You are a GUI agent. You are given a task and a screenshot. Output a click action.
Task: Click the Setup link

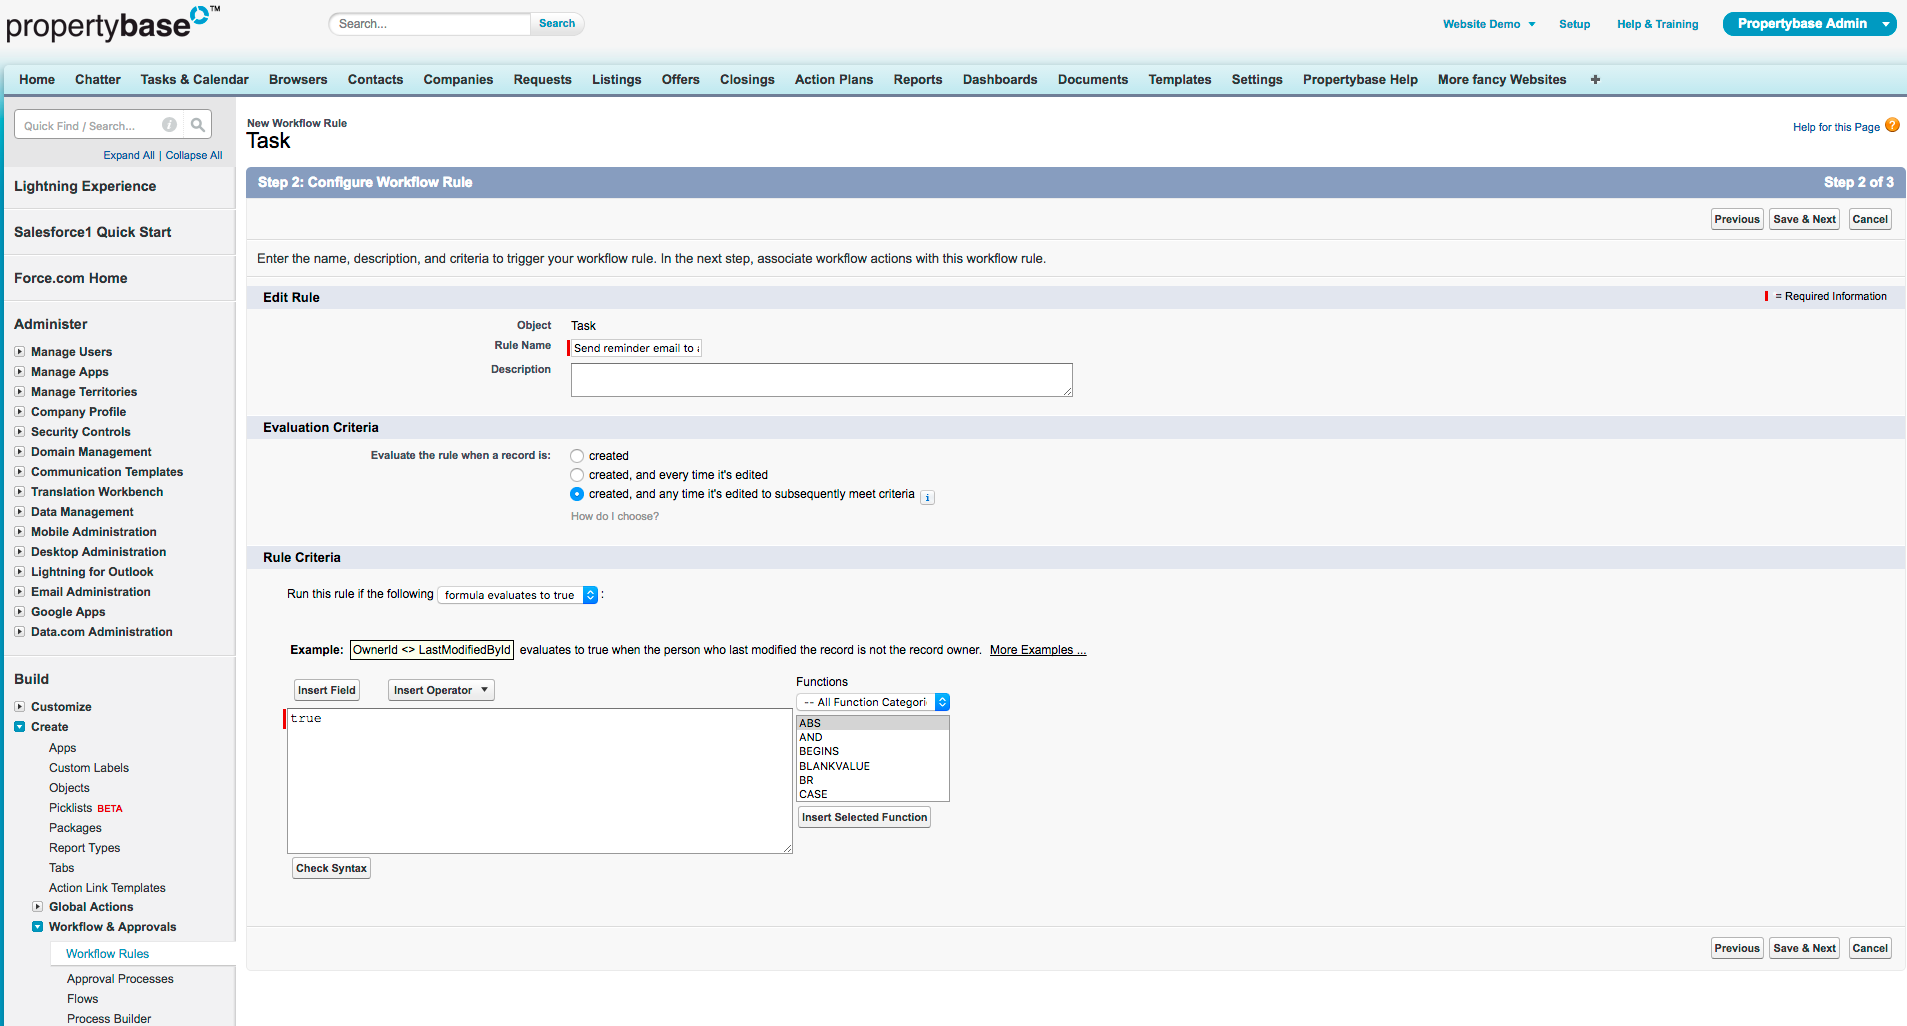1574,24
